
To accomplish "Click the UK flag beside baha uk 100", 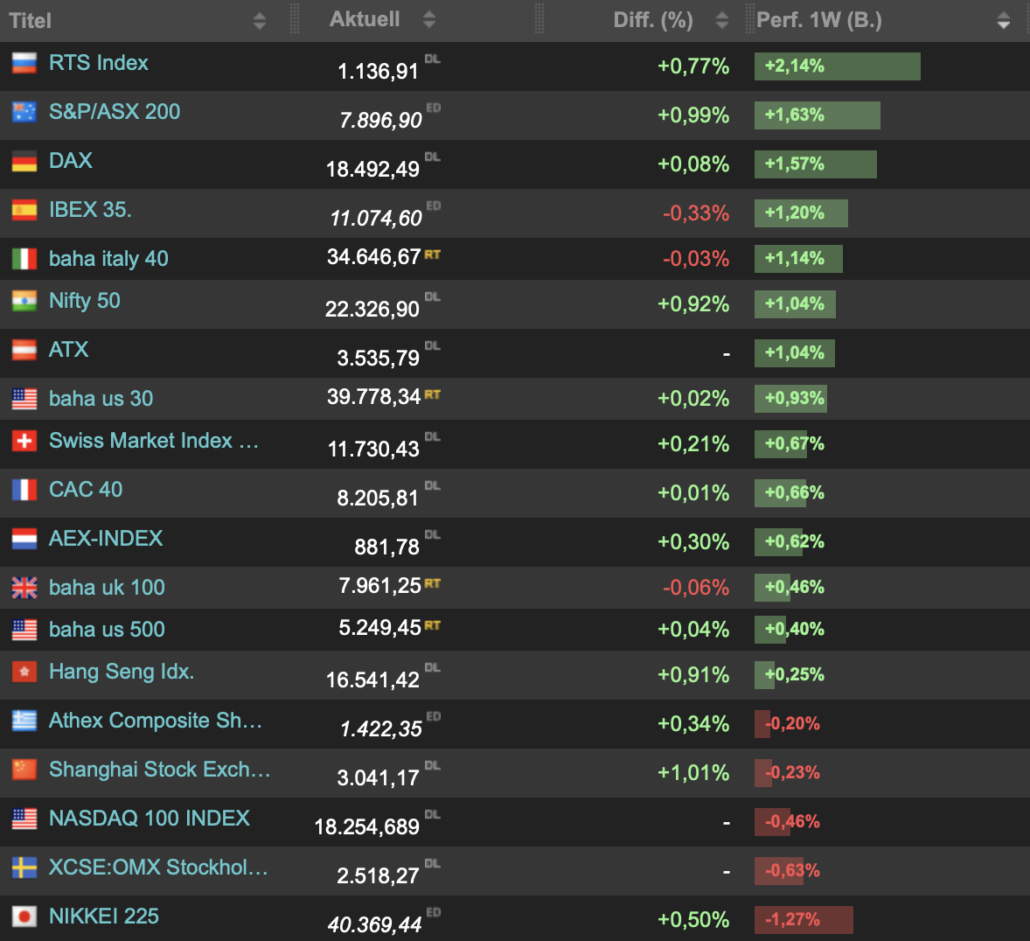I will click(24, 588).
